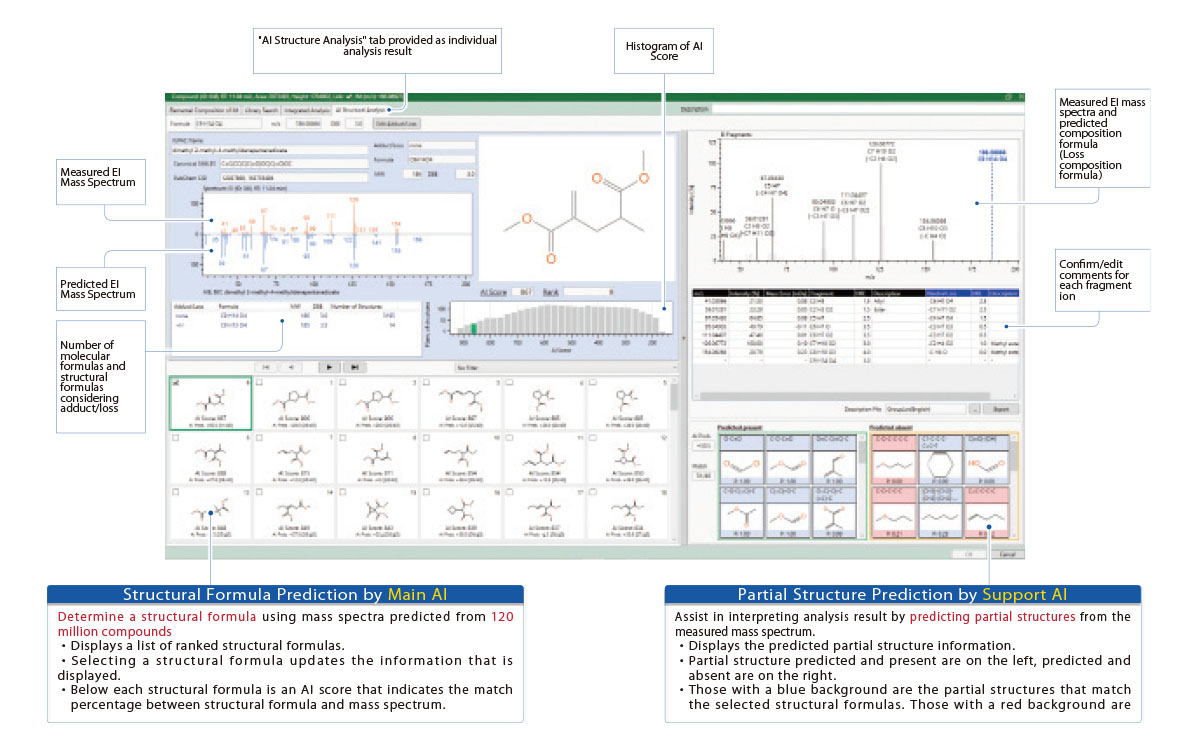1189x744 pixels.
Task: Go to the previous page of structures
Action: coord(291,367)
